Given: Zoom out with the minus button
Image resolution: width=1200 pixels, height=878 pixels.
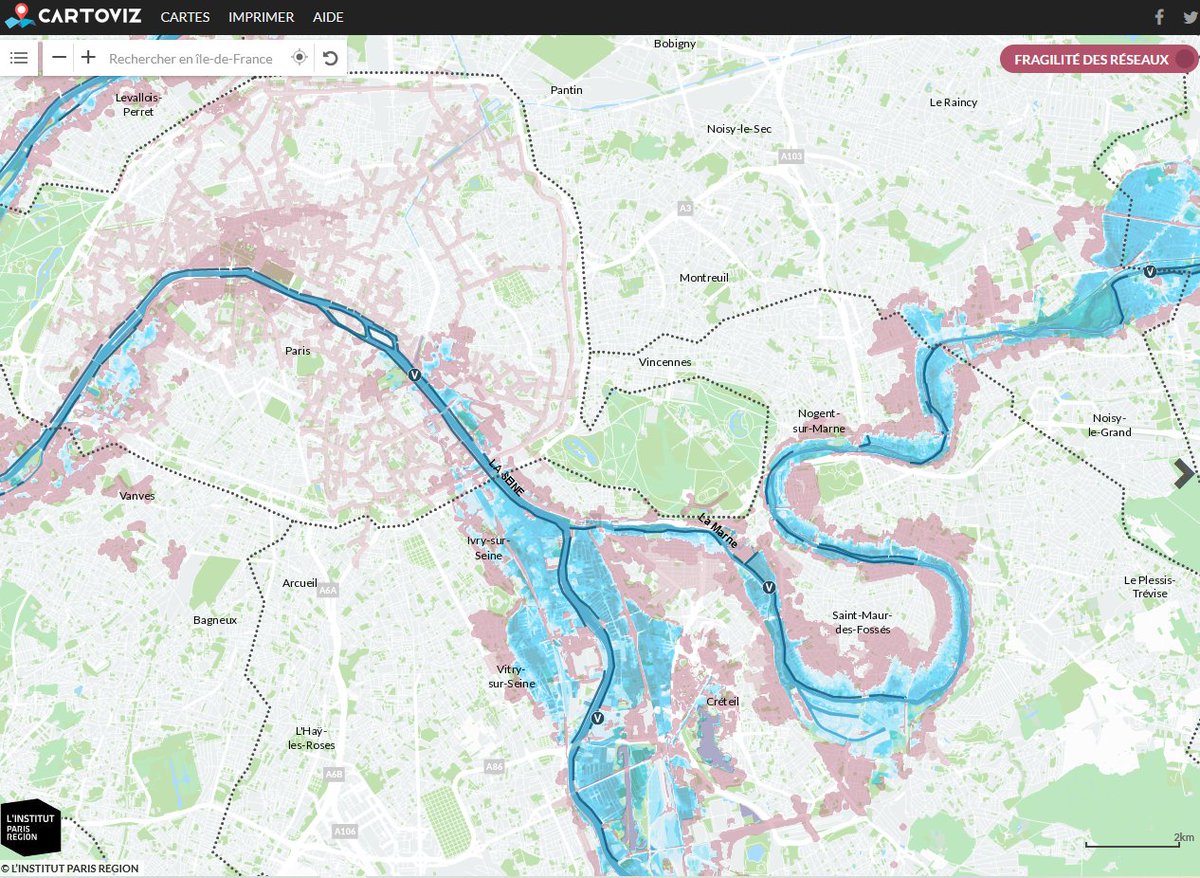Looking at the screenshot, I should coord(59,57).
